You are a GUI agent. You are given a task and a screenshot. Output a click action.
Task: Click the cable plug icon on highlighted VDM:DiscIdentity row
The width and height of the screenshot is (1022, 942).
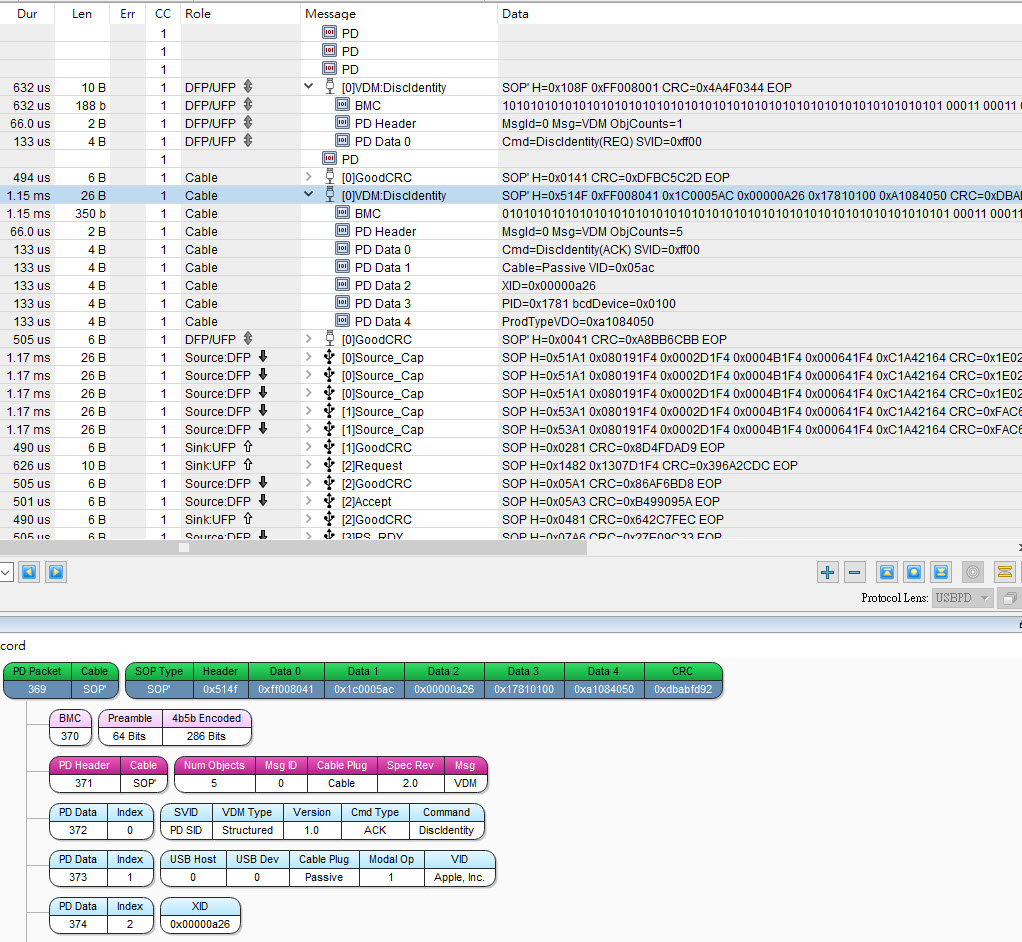330,194
